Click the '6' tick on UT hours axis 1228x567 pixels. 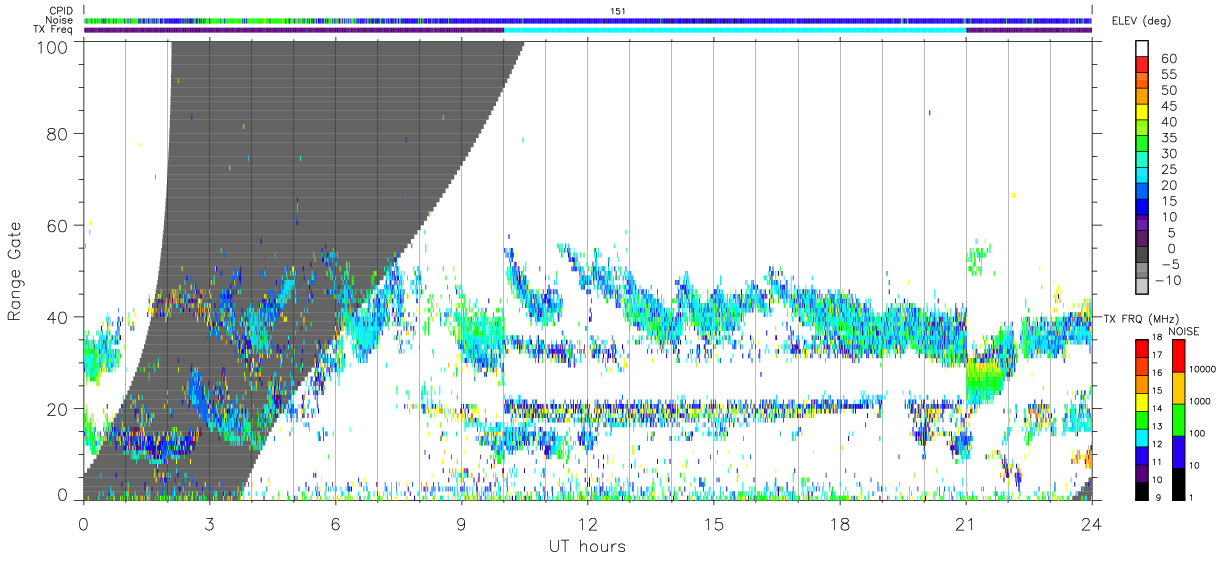click(x=336, y=523)
